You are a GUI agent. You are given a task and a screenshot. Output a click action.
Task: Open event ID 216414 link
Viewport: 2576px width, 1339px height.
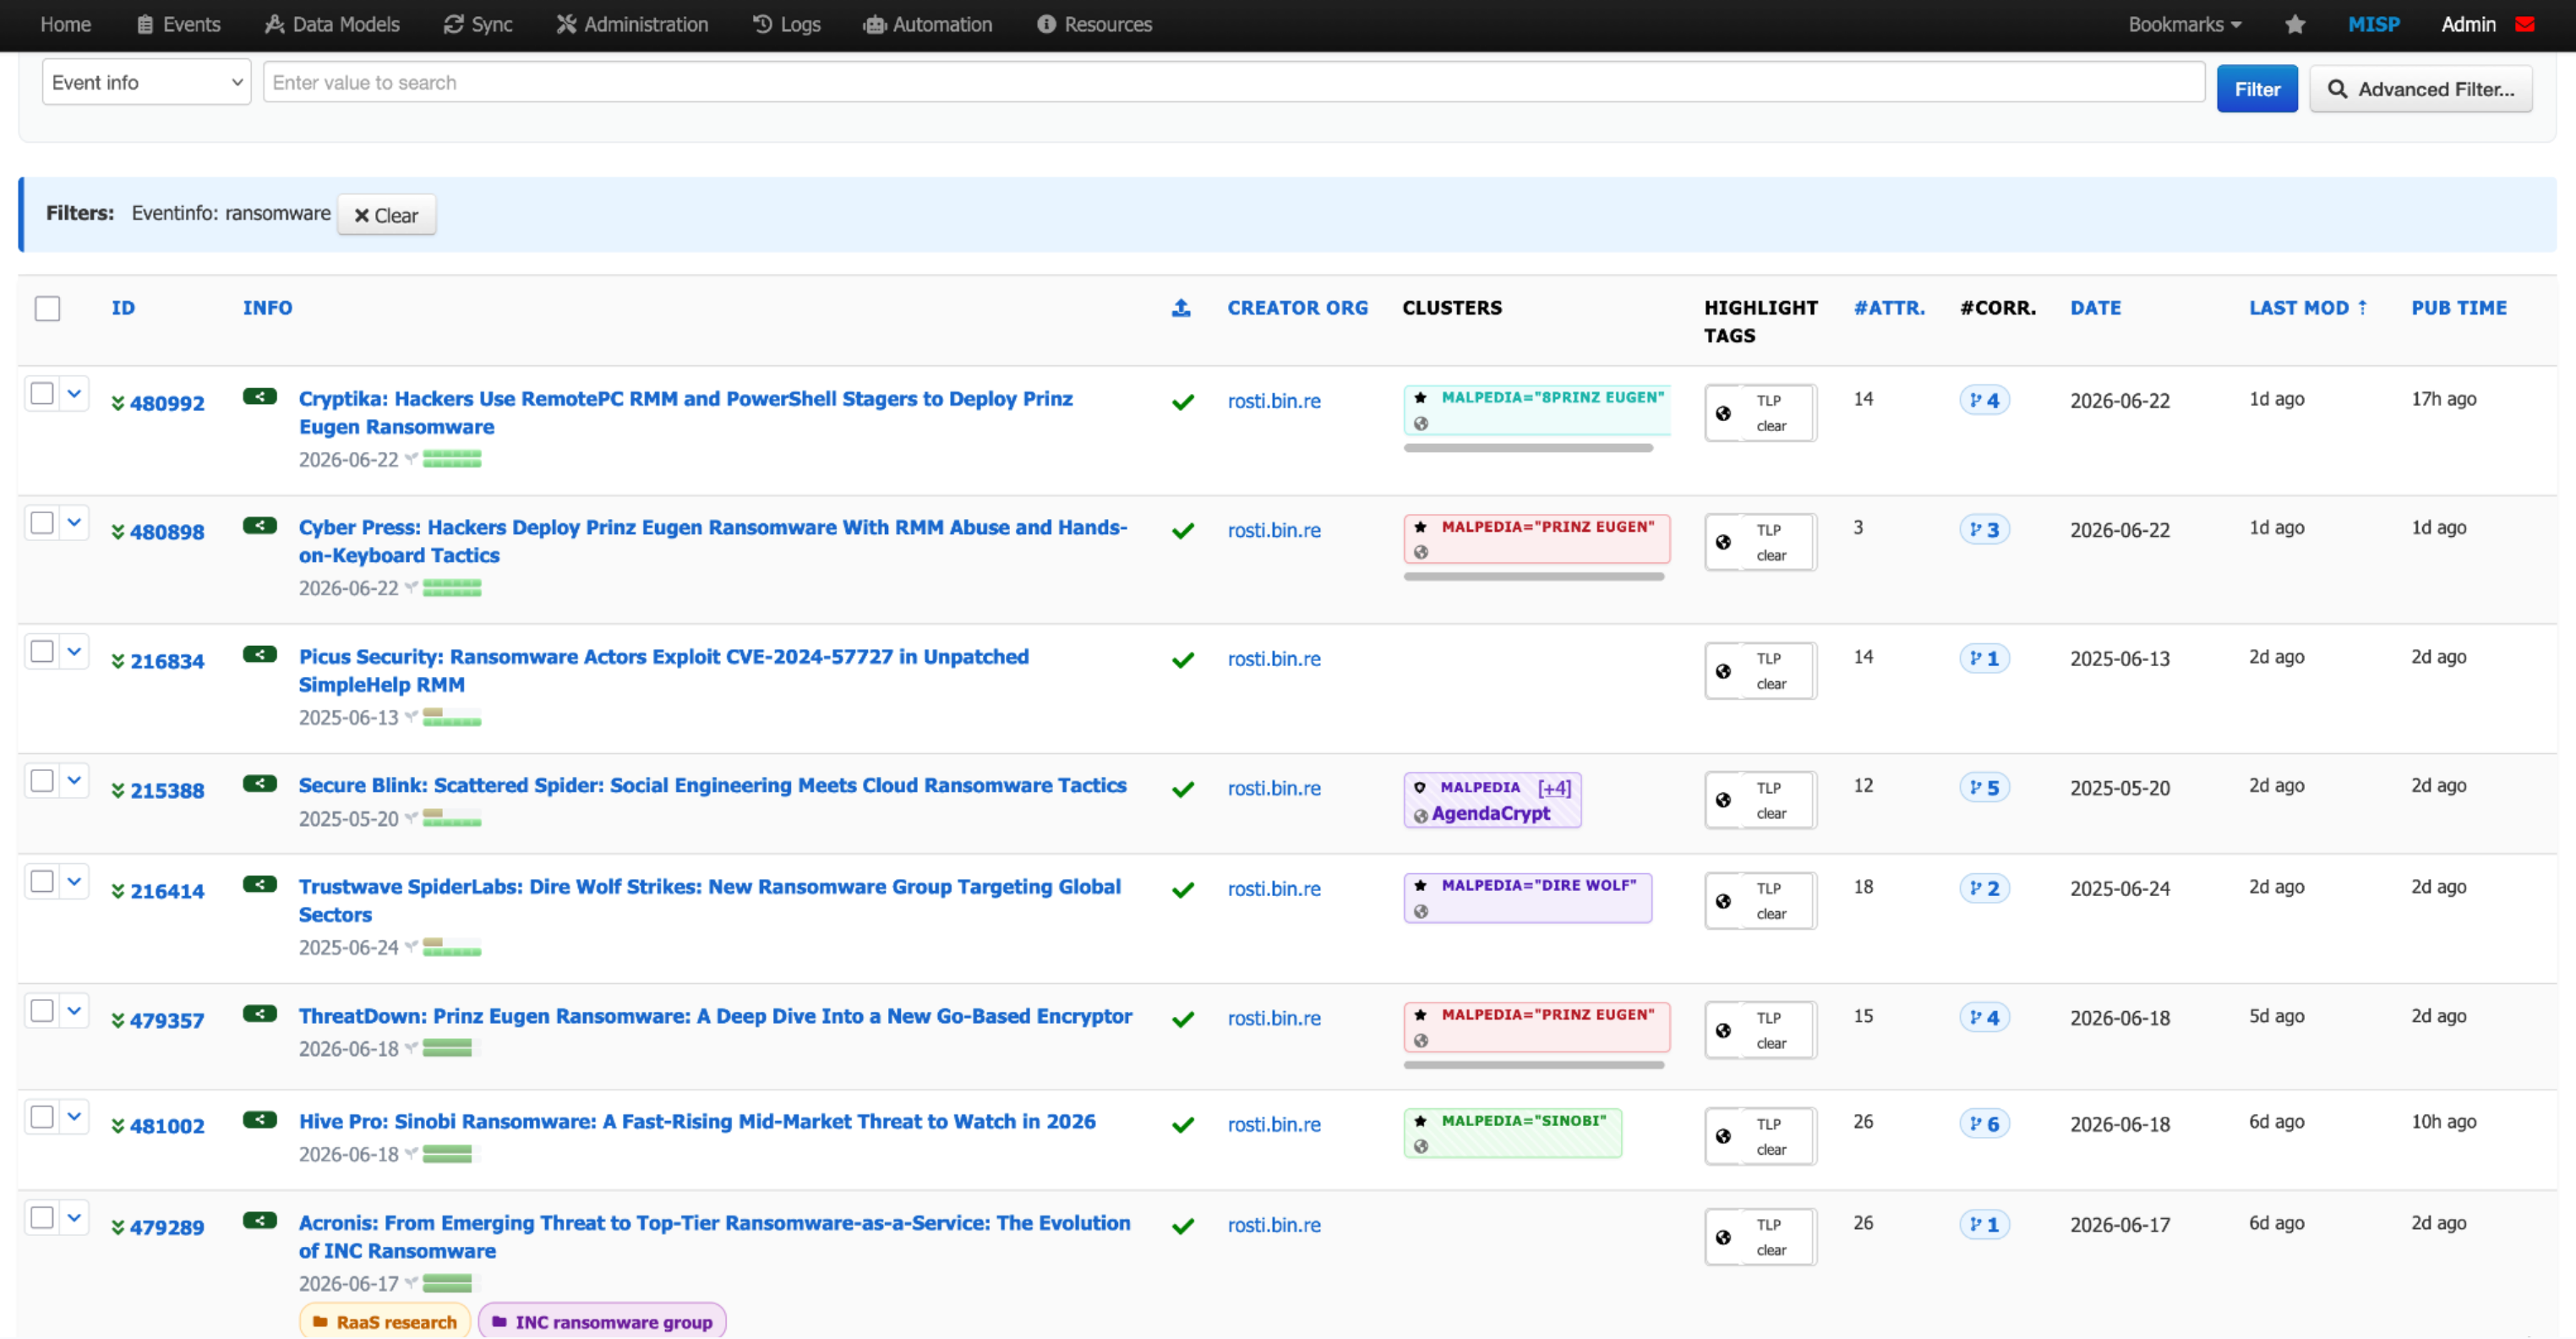tap(167, 891)
